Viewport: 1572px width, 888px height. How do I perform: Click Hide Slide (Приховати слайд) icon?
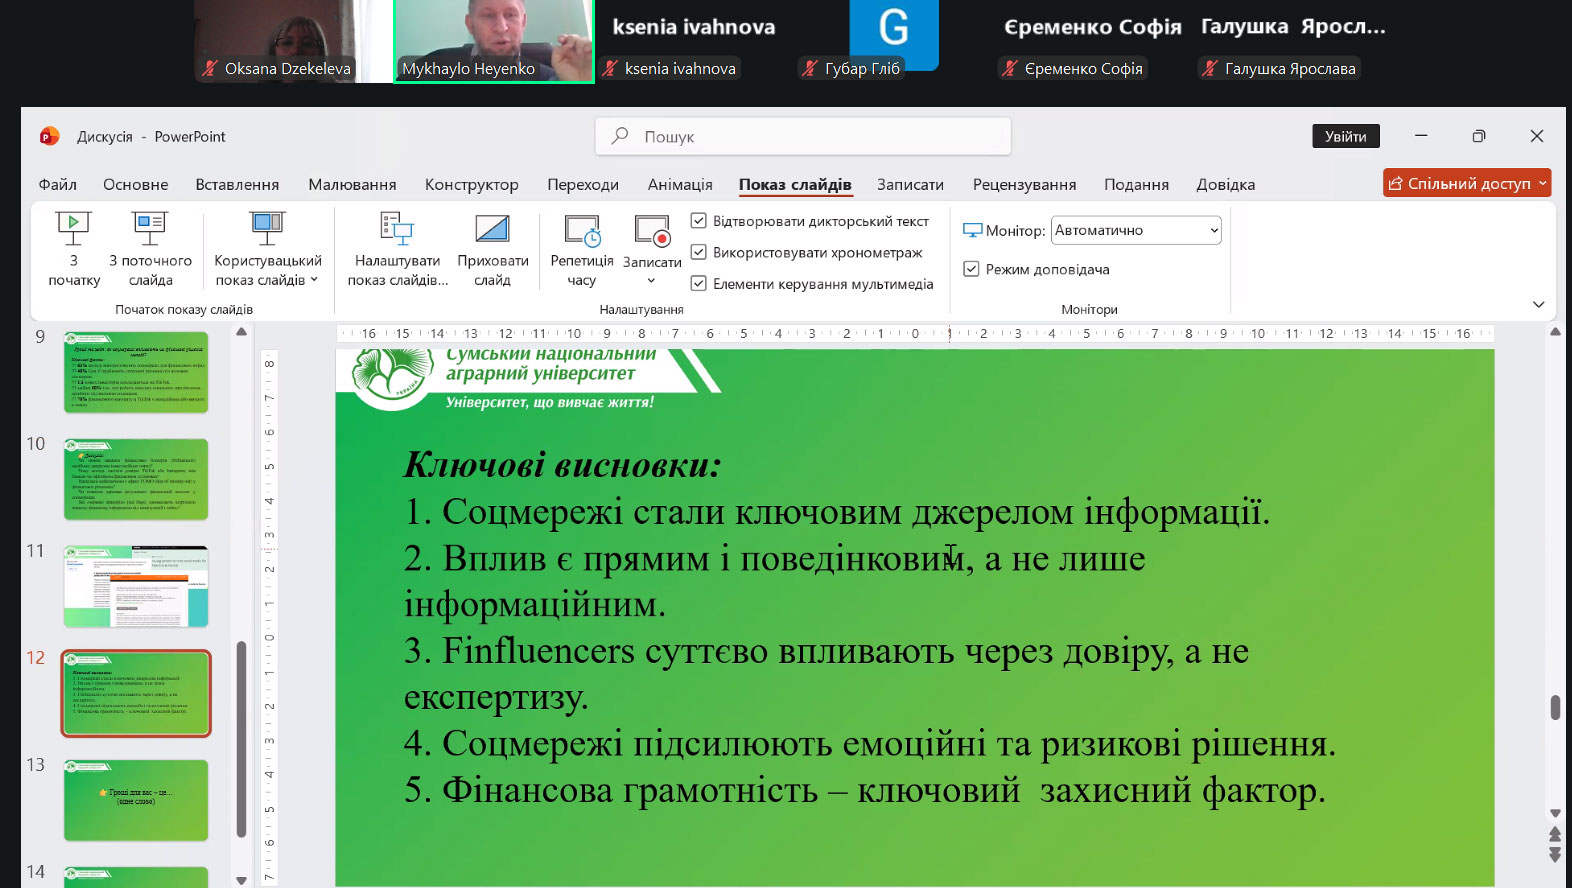pyautogui.click(x=492, y=230)
